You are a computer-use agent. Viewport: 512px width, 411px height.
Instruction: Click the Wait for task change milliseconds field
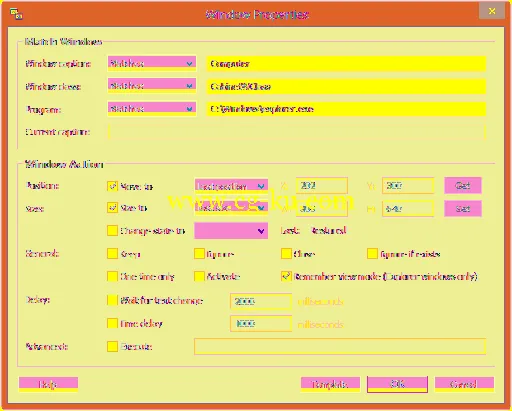click(261, 301)
